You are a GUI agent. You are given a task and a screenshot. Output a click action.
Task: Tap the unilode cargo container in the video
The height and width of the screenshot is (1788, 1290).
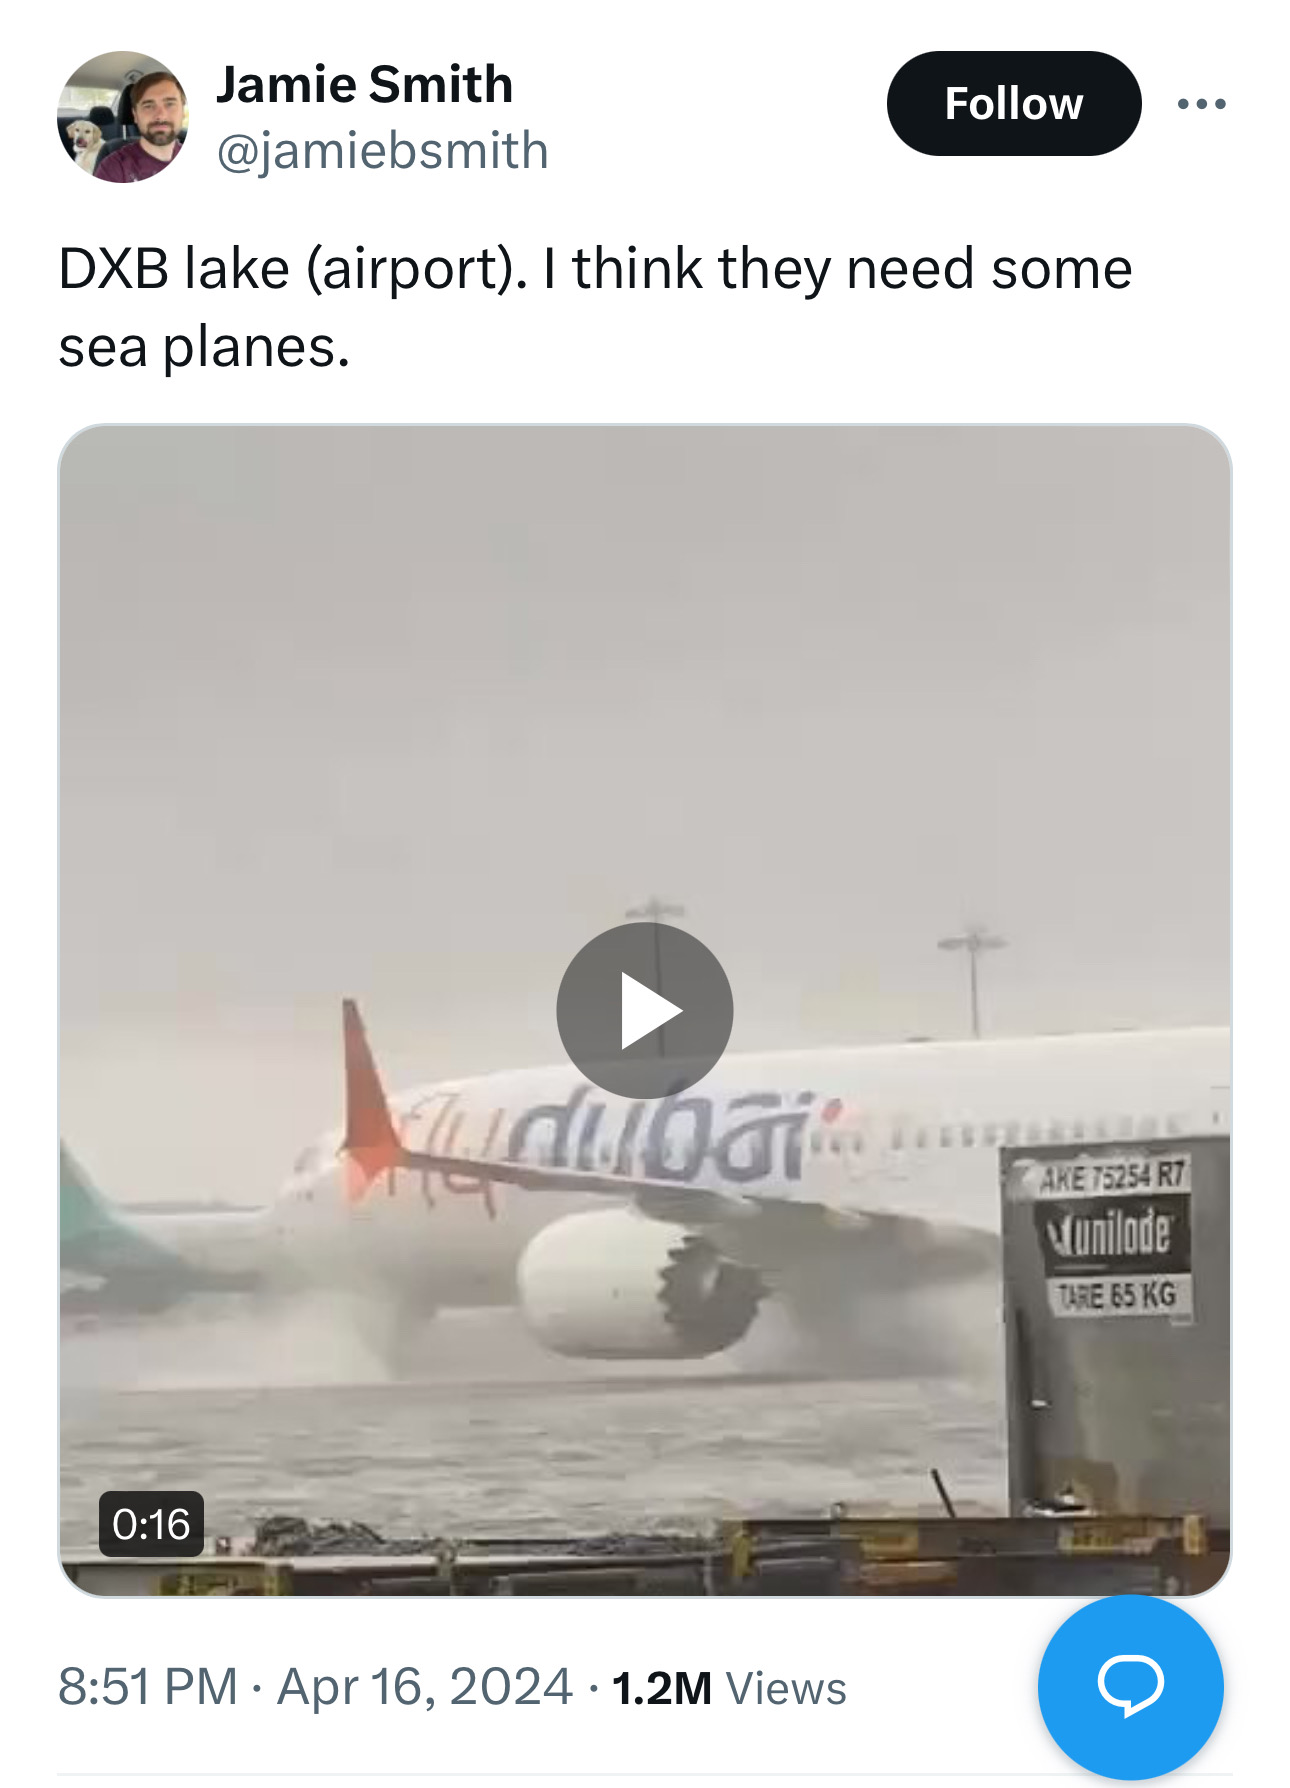[1116, 1330]
